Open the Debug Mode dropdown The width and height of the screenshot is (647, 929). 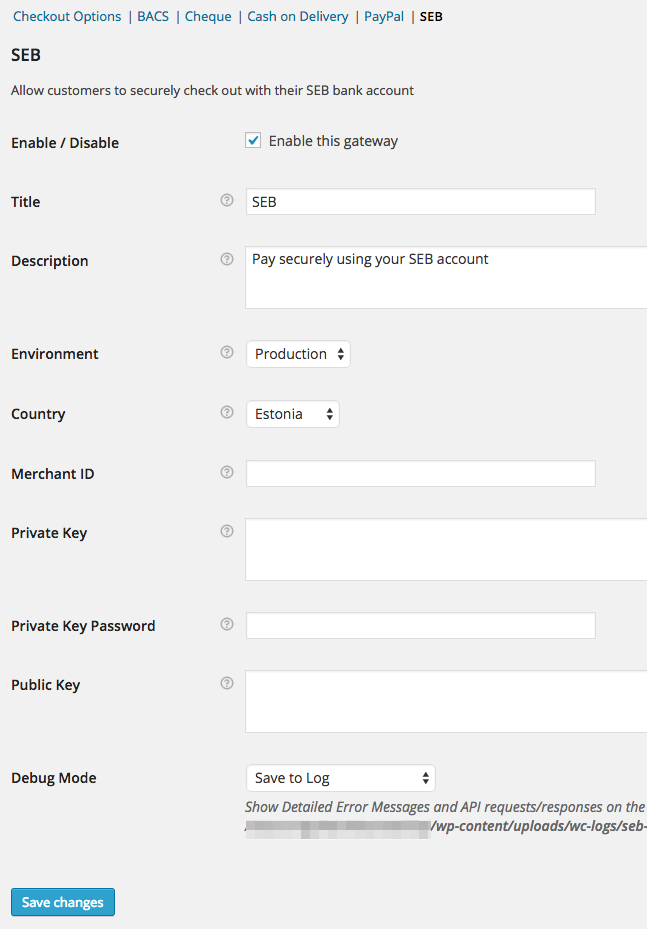(340, 777)
